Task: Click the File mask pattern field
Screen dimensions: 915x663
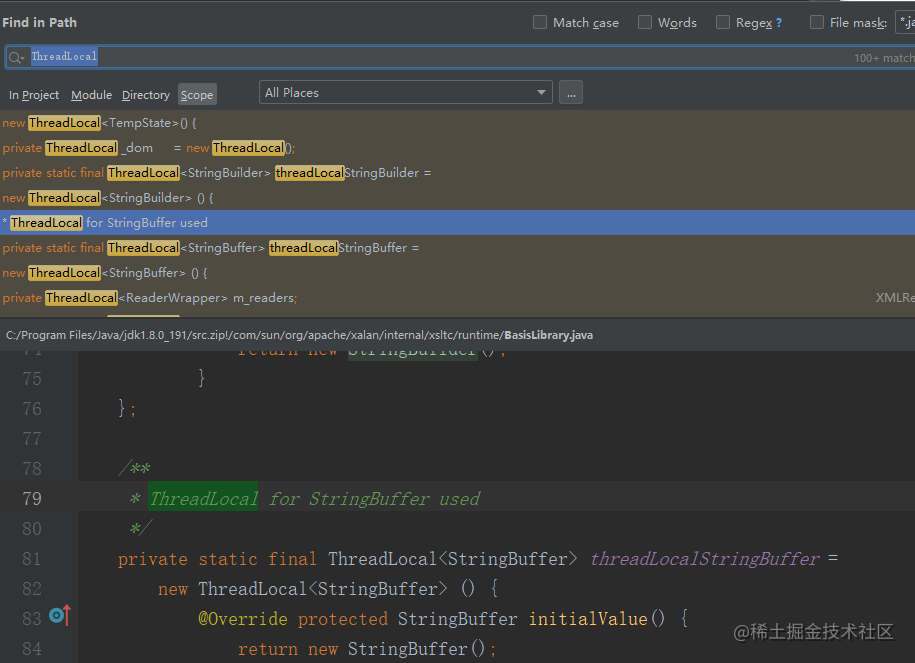Action: 906,23
